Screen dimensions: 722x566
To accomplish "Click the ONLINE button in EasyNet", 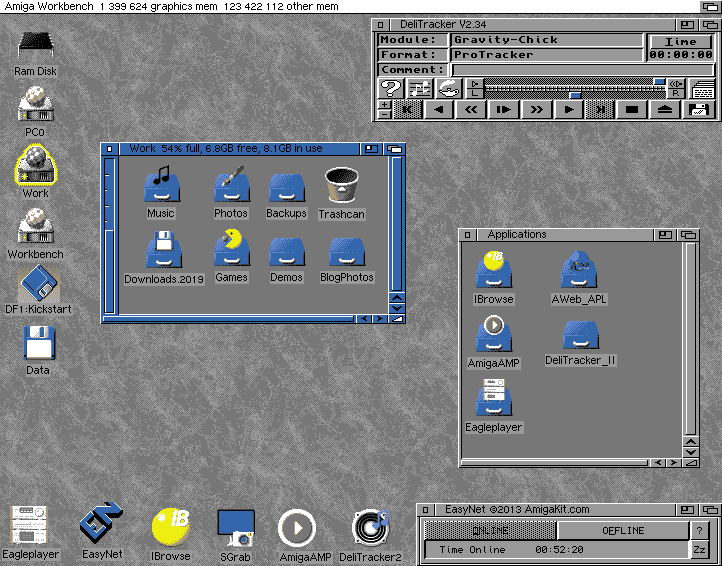I will [x=490, y=531].
